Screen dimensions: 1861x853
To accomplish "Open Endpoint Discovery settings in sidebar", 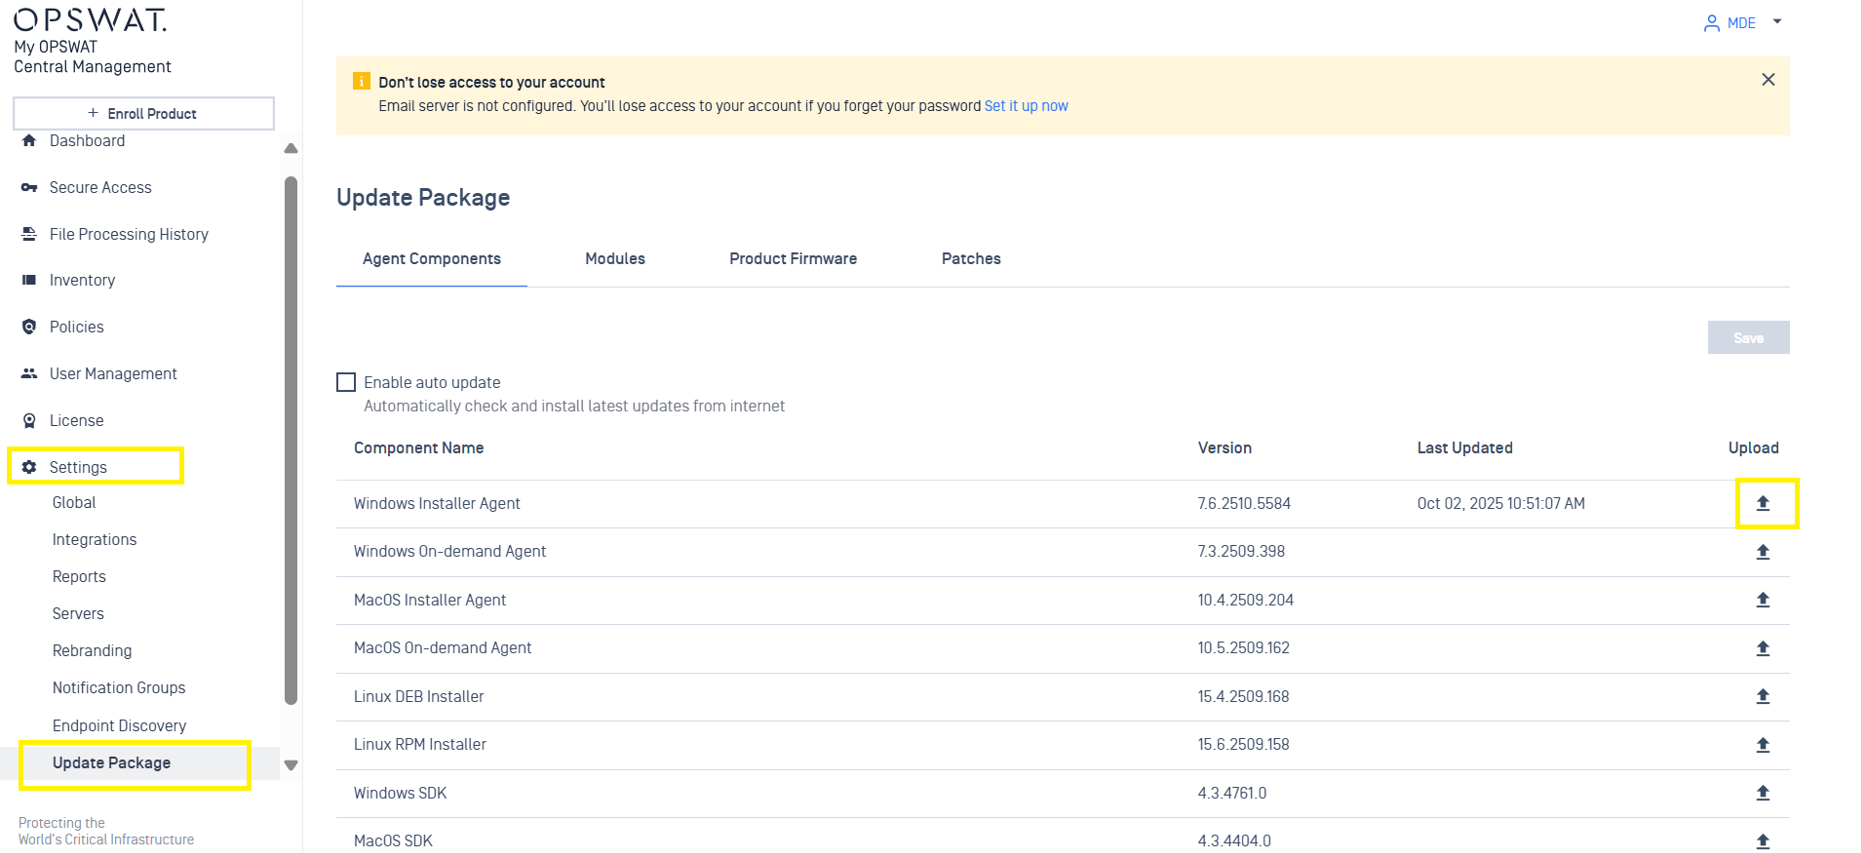I will point(119,725).
